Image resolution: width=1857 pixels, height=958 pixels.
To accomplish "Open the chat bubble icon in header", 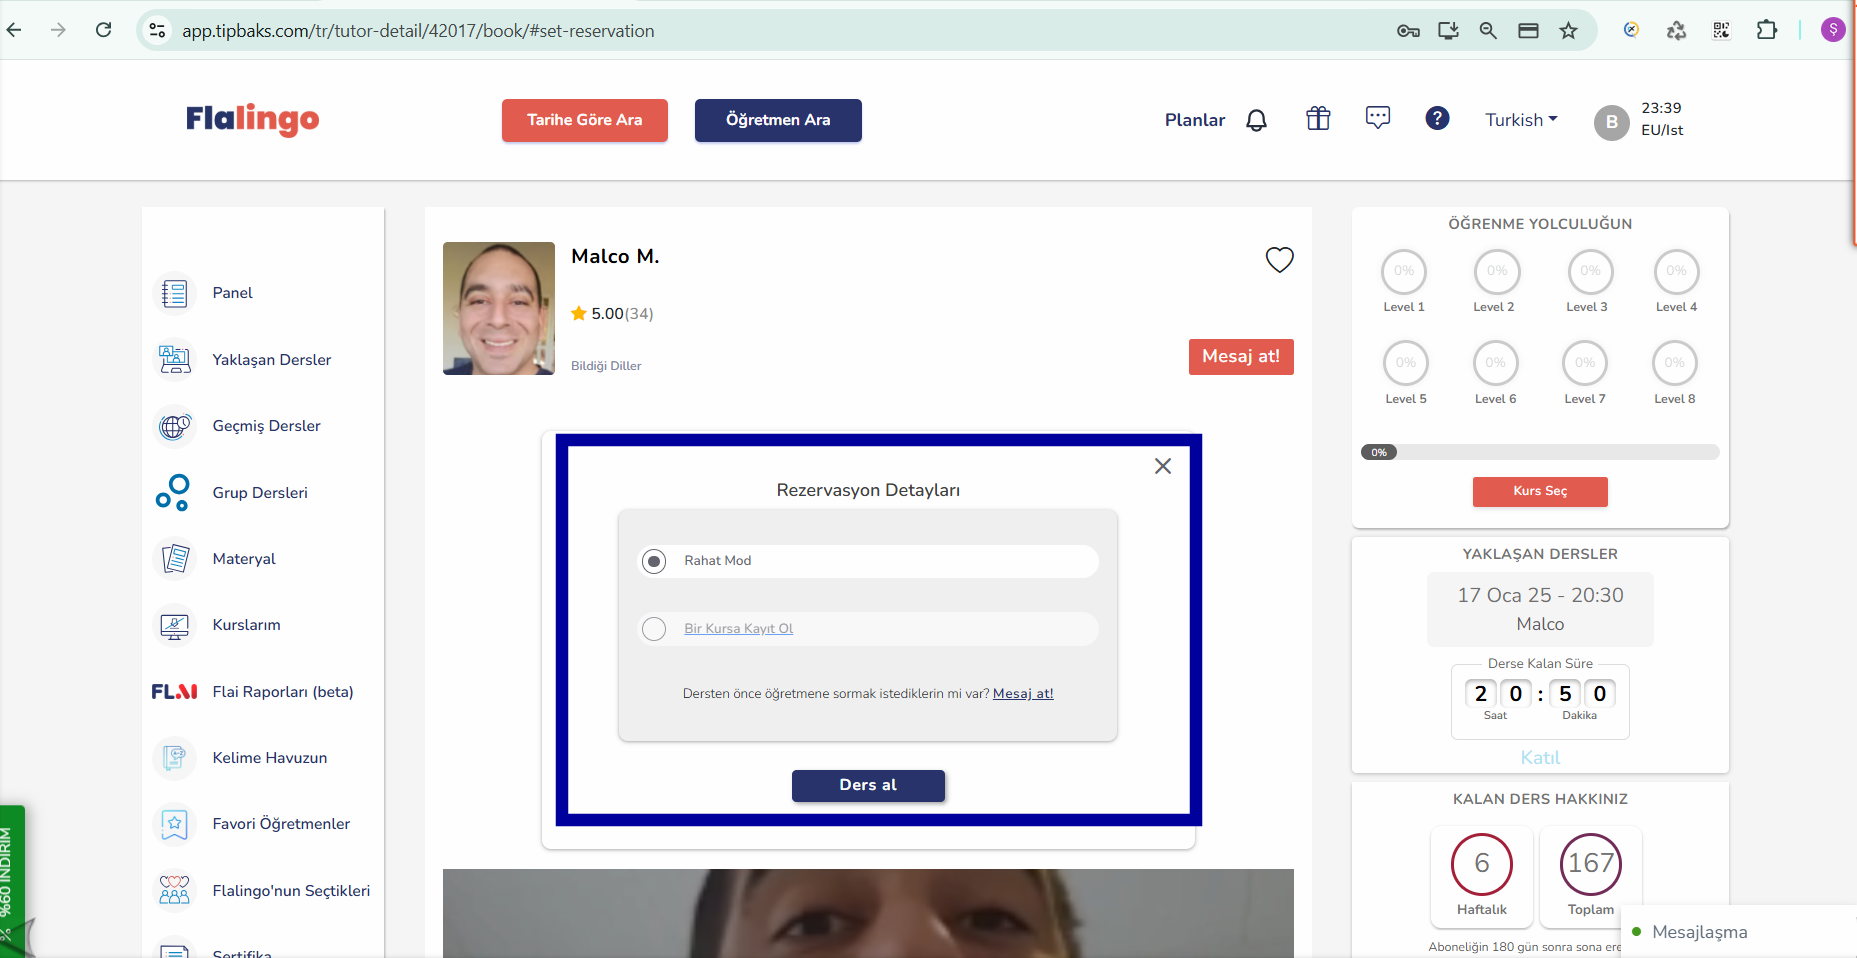I will coord(1378,118).
